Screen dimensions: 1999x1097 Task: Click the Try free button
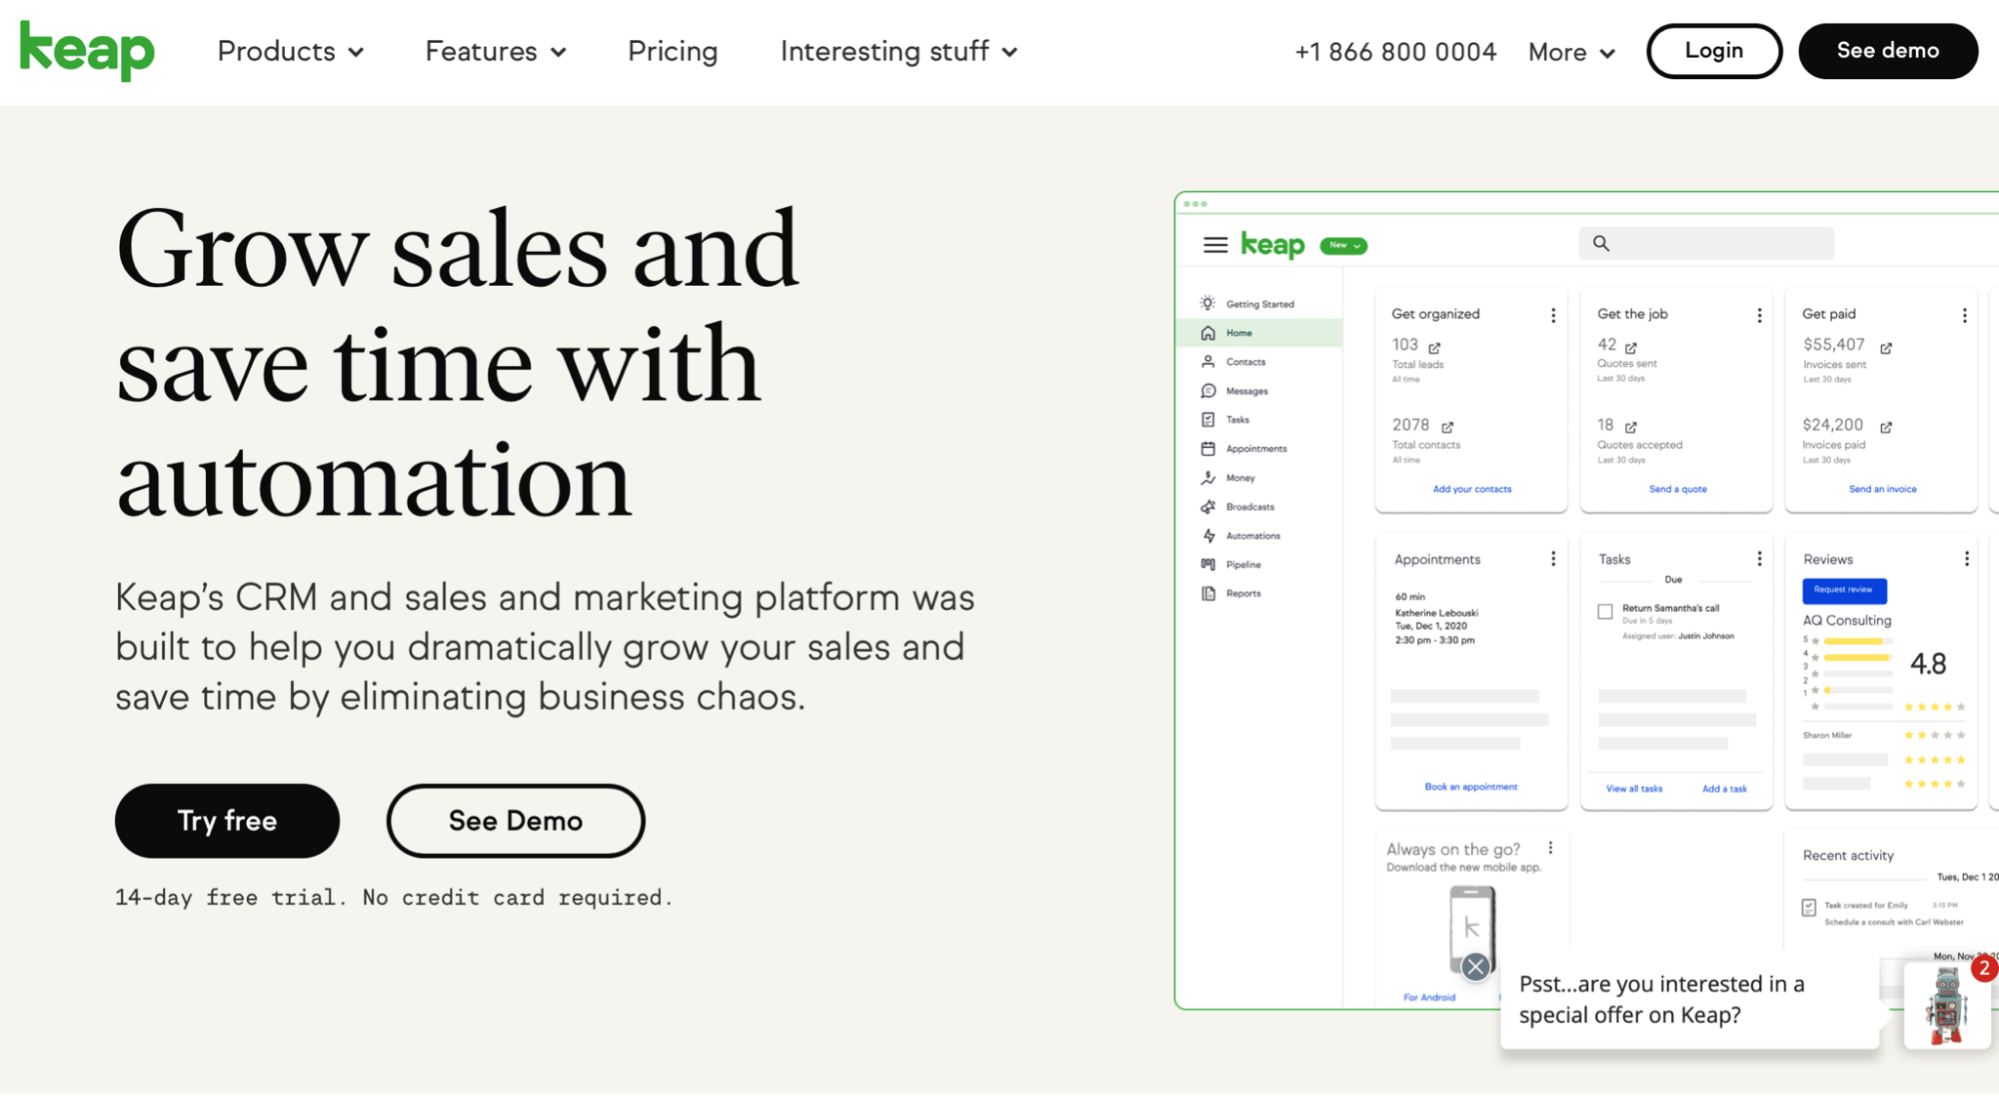point(227,821)
